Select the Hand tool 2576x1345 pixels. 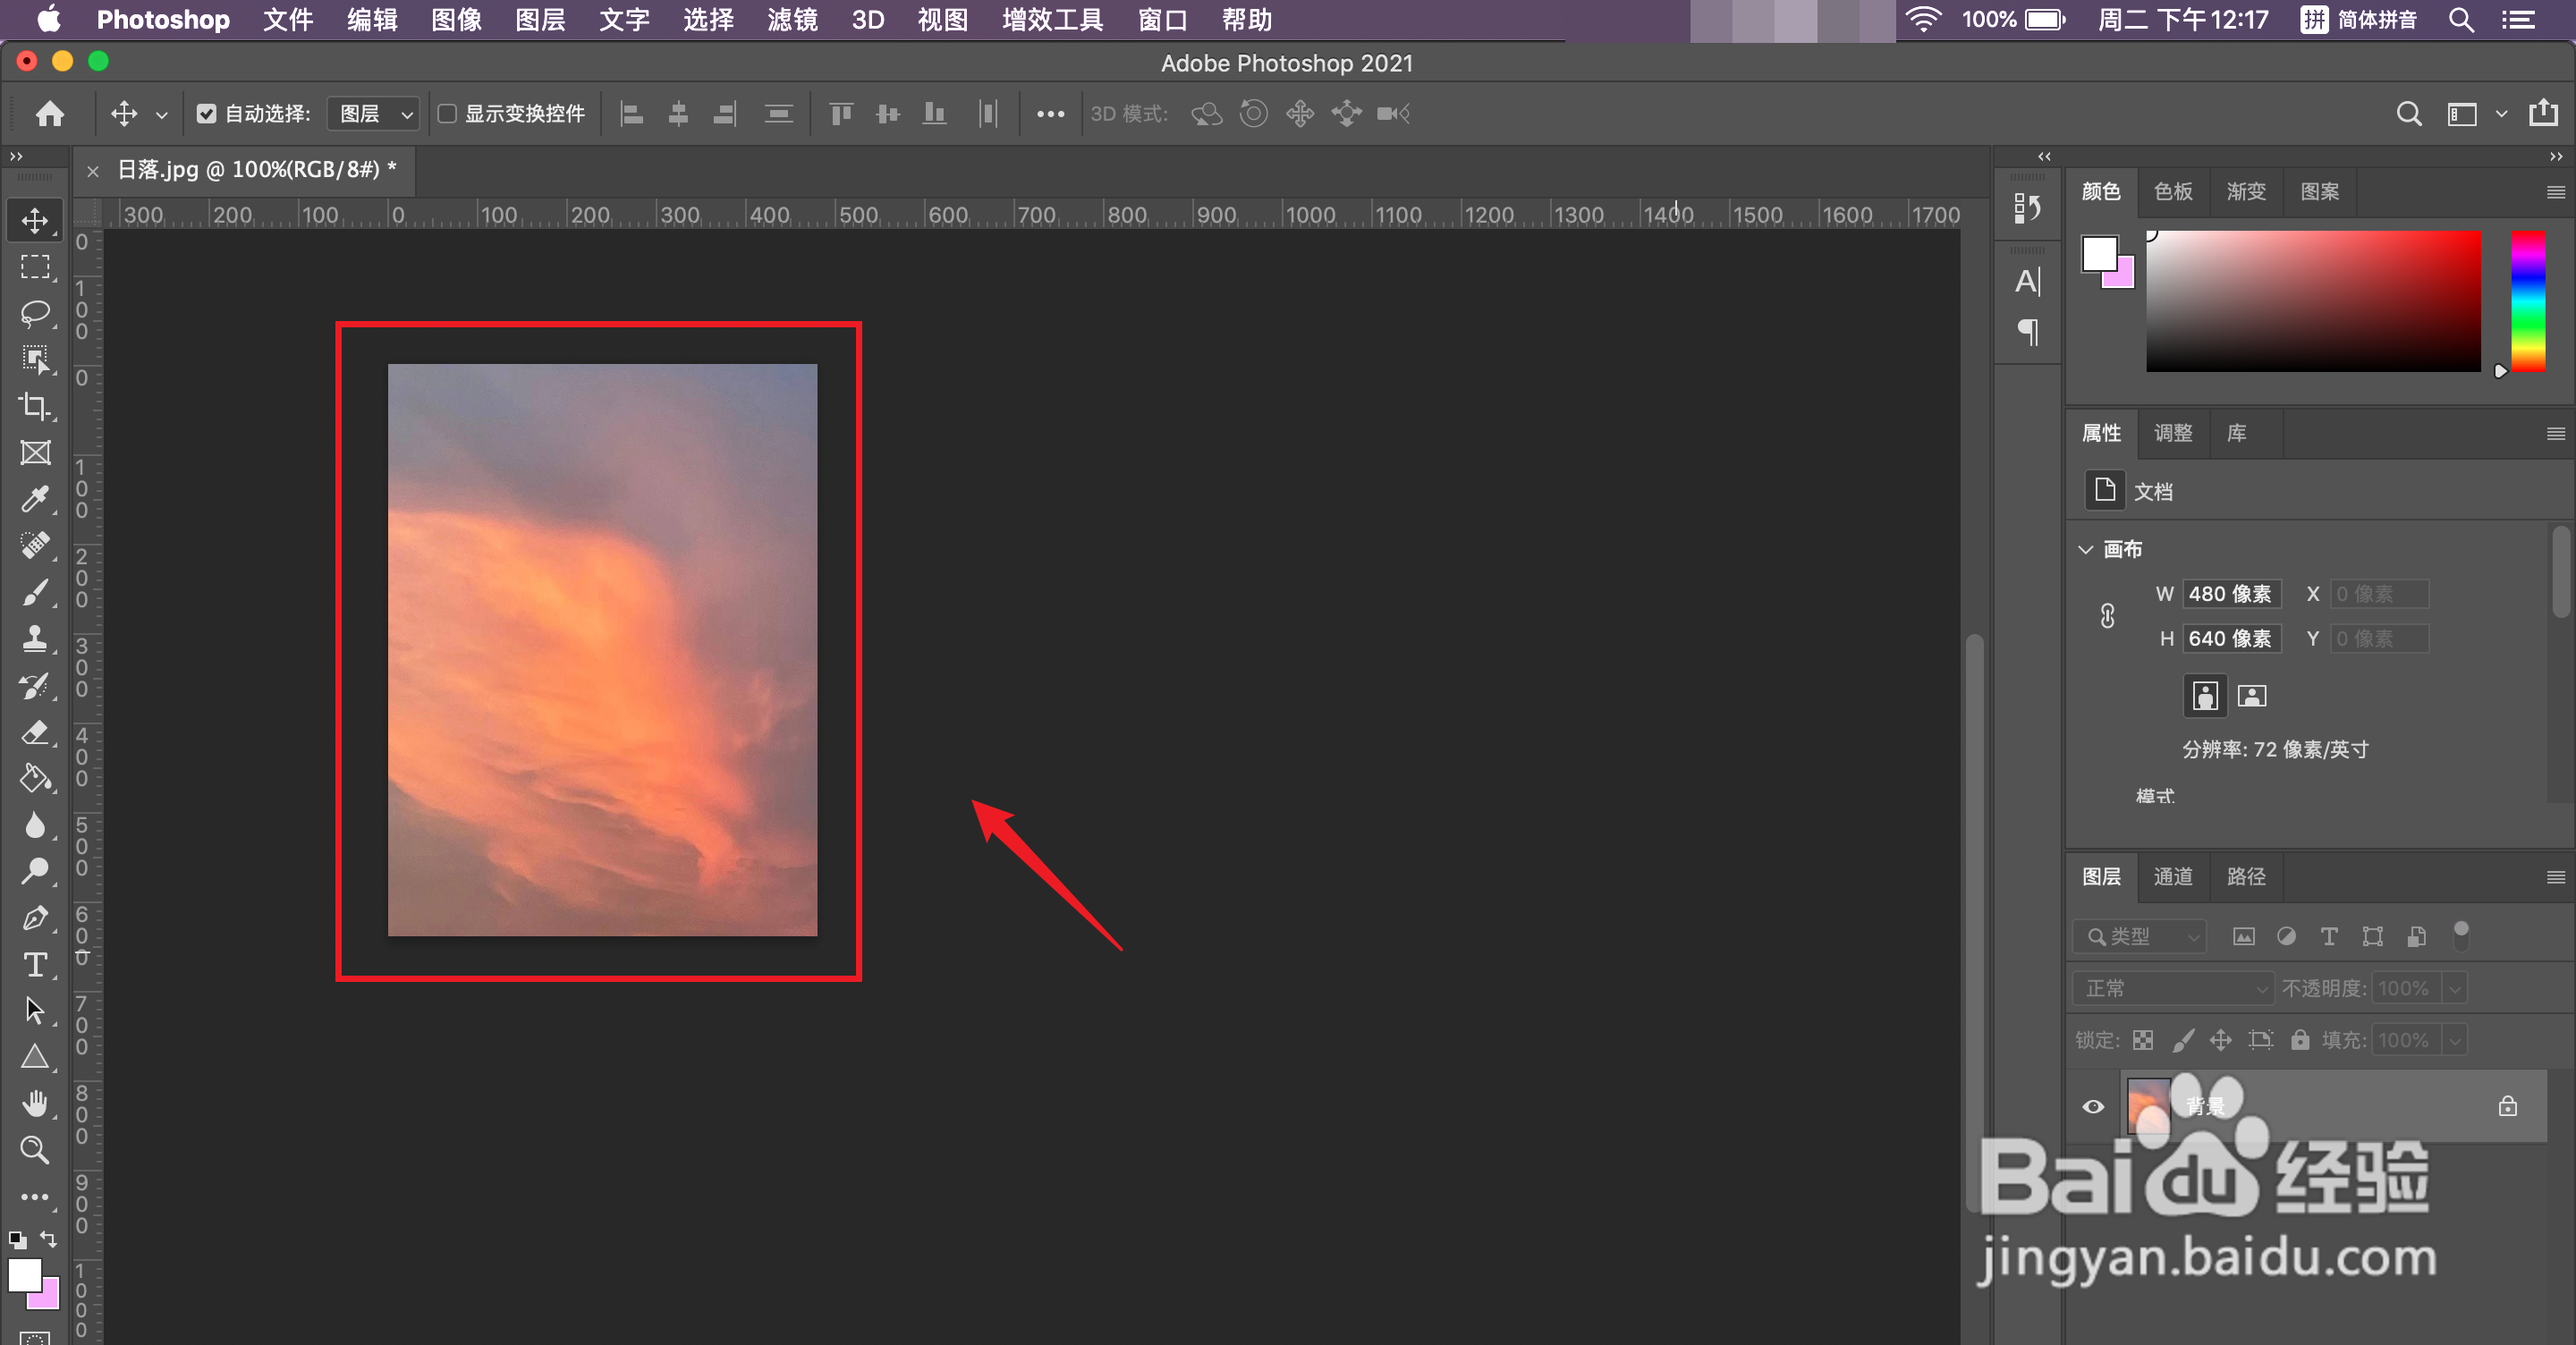pos(35,1103)
